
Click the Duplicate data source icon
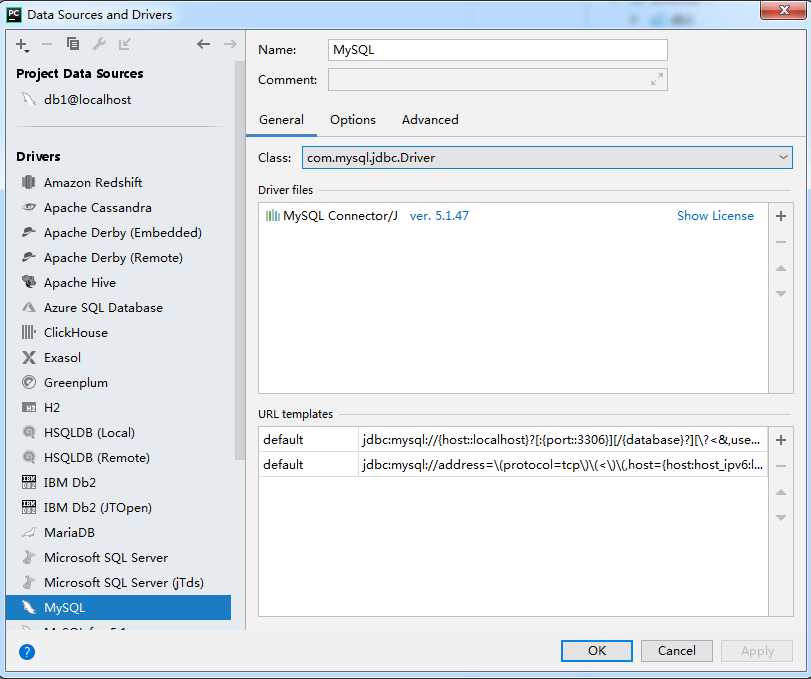click(73, 44)
